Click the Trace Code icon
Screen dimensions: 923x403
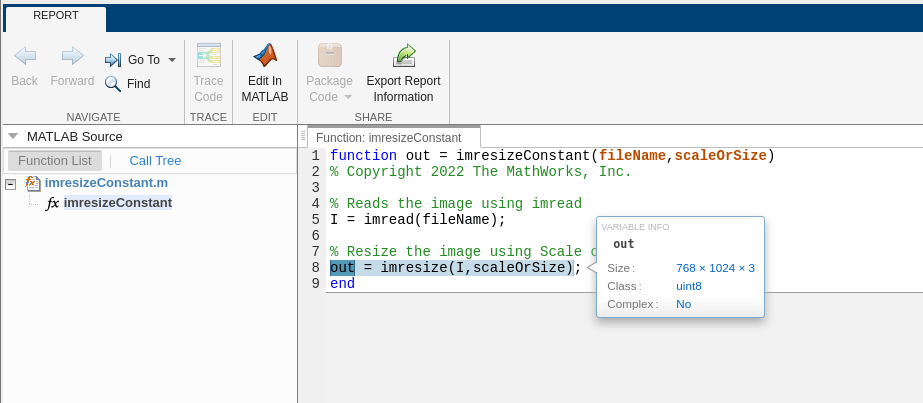tap(209, 56)
